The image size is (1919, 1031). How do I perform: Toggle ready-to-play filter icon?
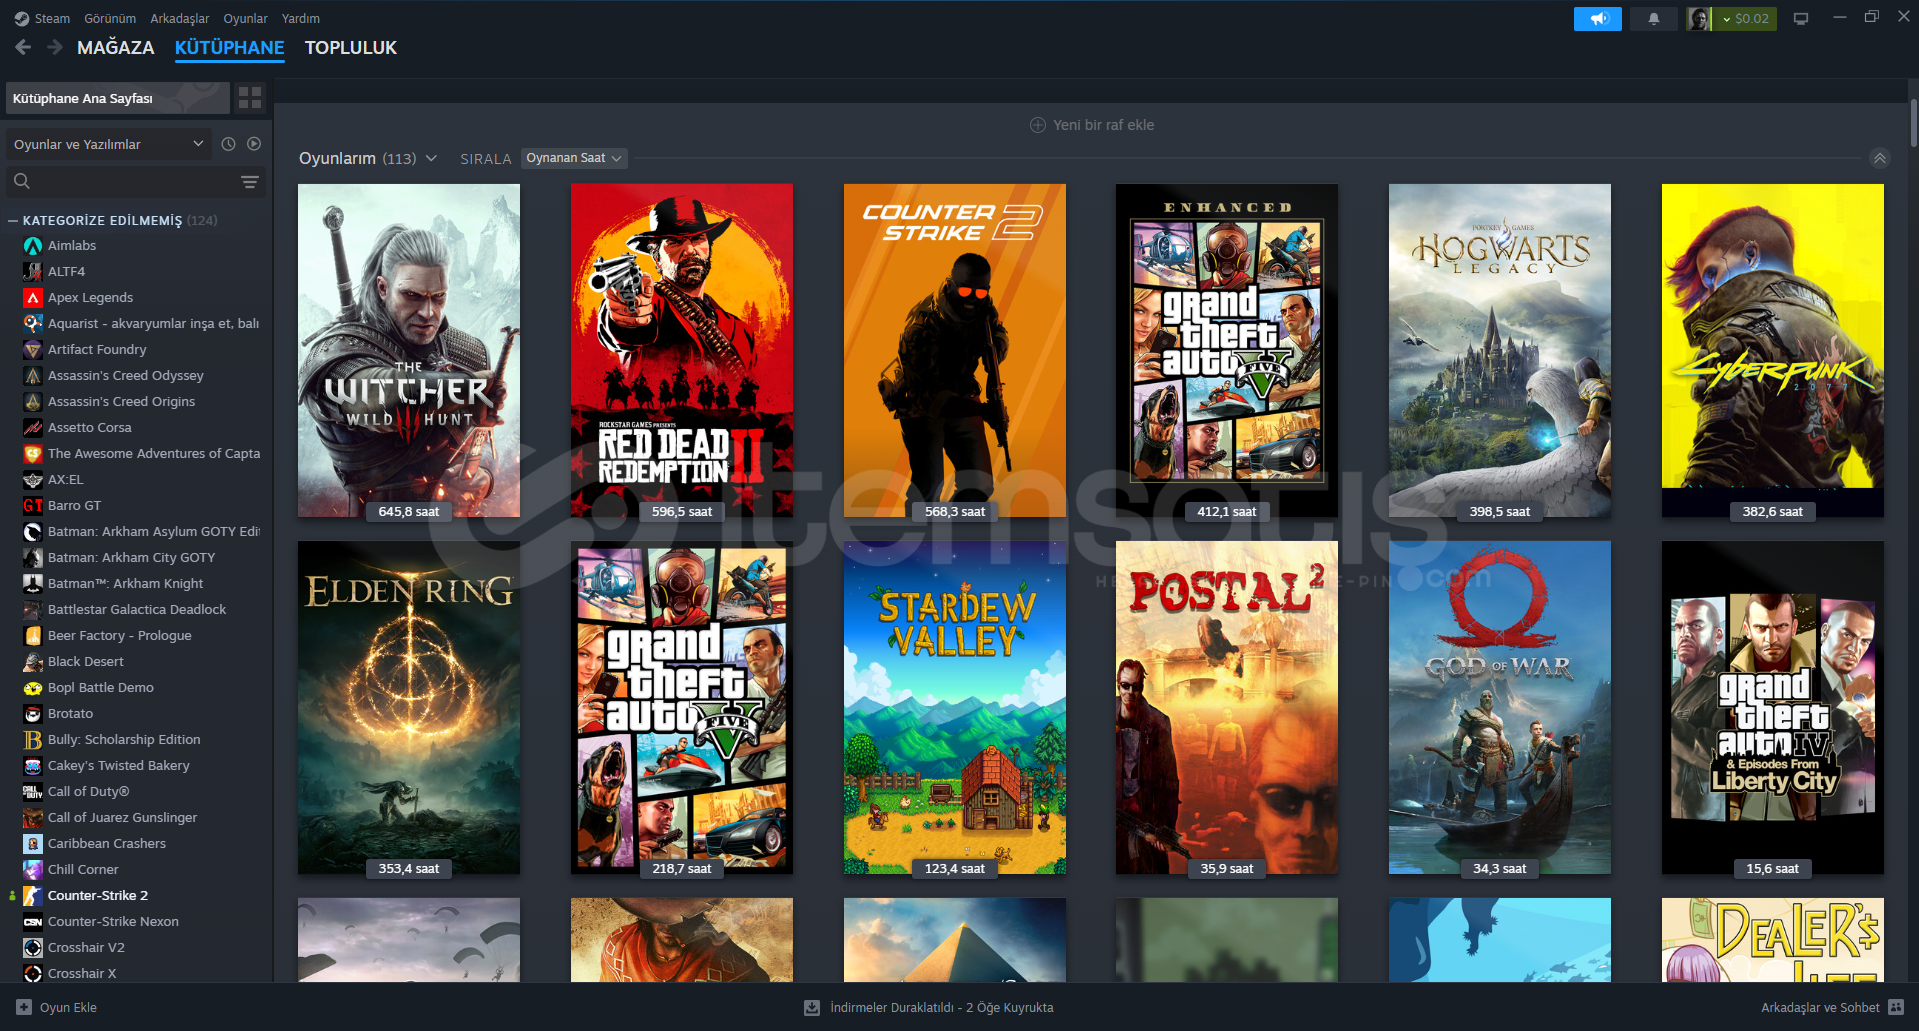(x=254, y=144)
